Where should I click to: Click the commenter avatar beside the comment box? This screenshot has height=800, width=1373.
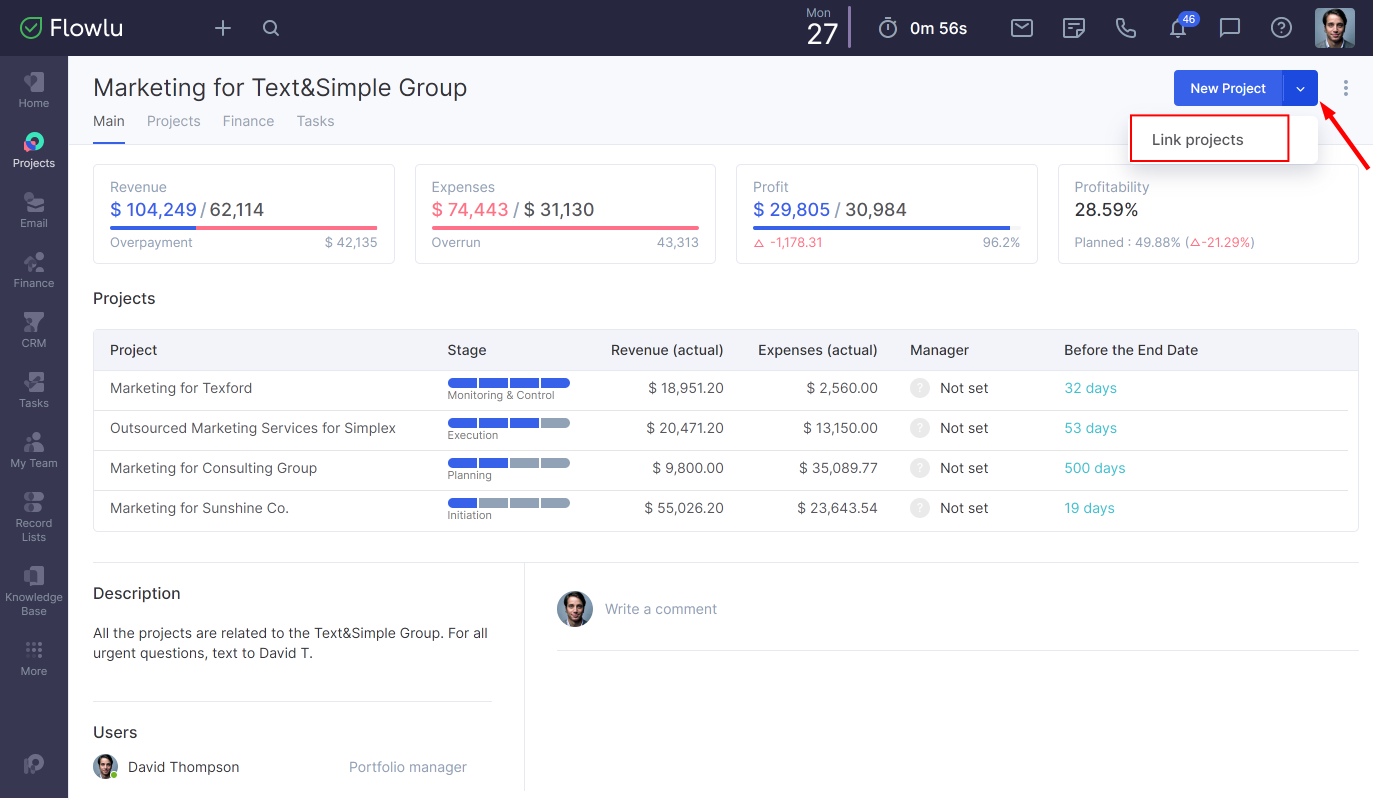click(x=575, y=609)
